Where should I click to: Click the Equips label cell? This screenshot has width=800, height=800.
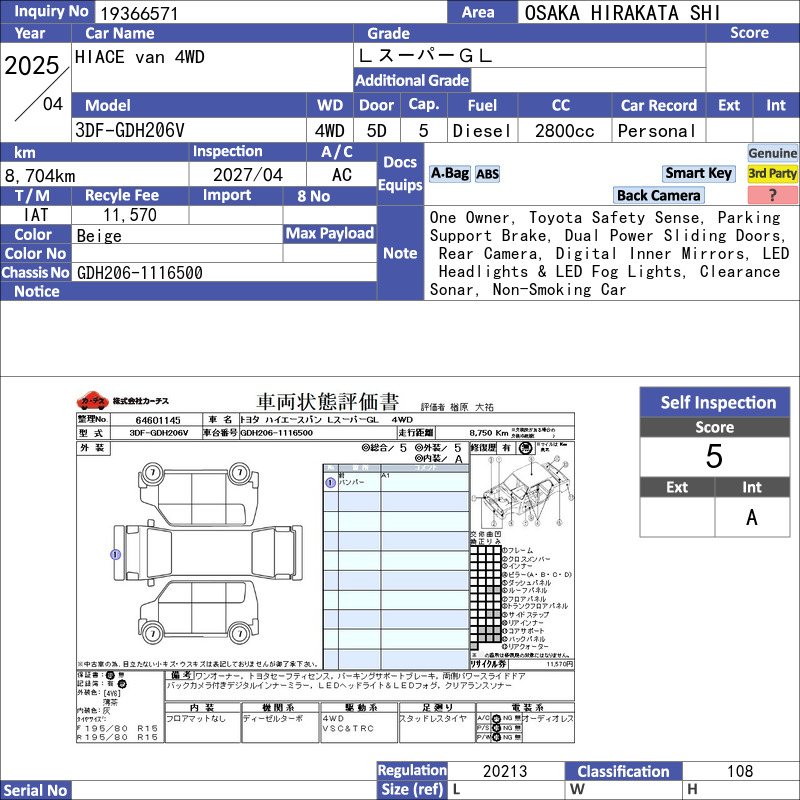[x=401, y=185]
